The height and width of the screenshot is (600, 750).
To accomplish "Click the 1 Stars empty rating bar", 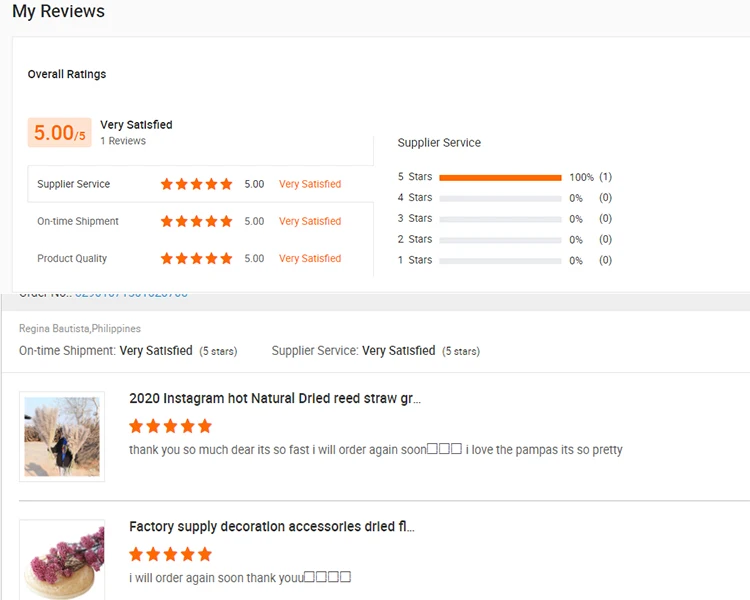I will pyautogui.click(x=500, y=261).
